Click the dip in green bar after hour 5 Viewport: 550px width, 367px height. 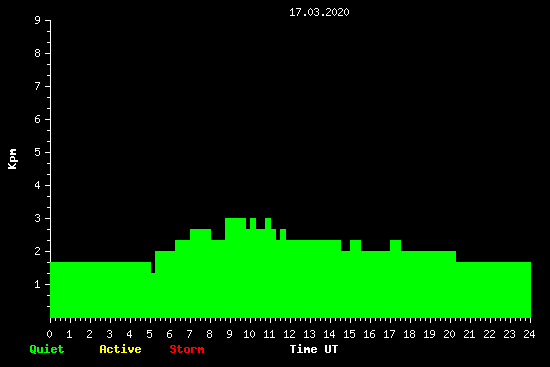point(153,267)
